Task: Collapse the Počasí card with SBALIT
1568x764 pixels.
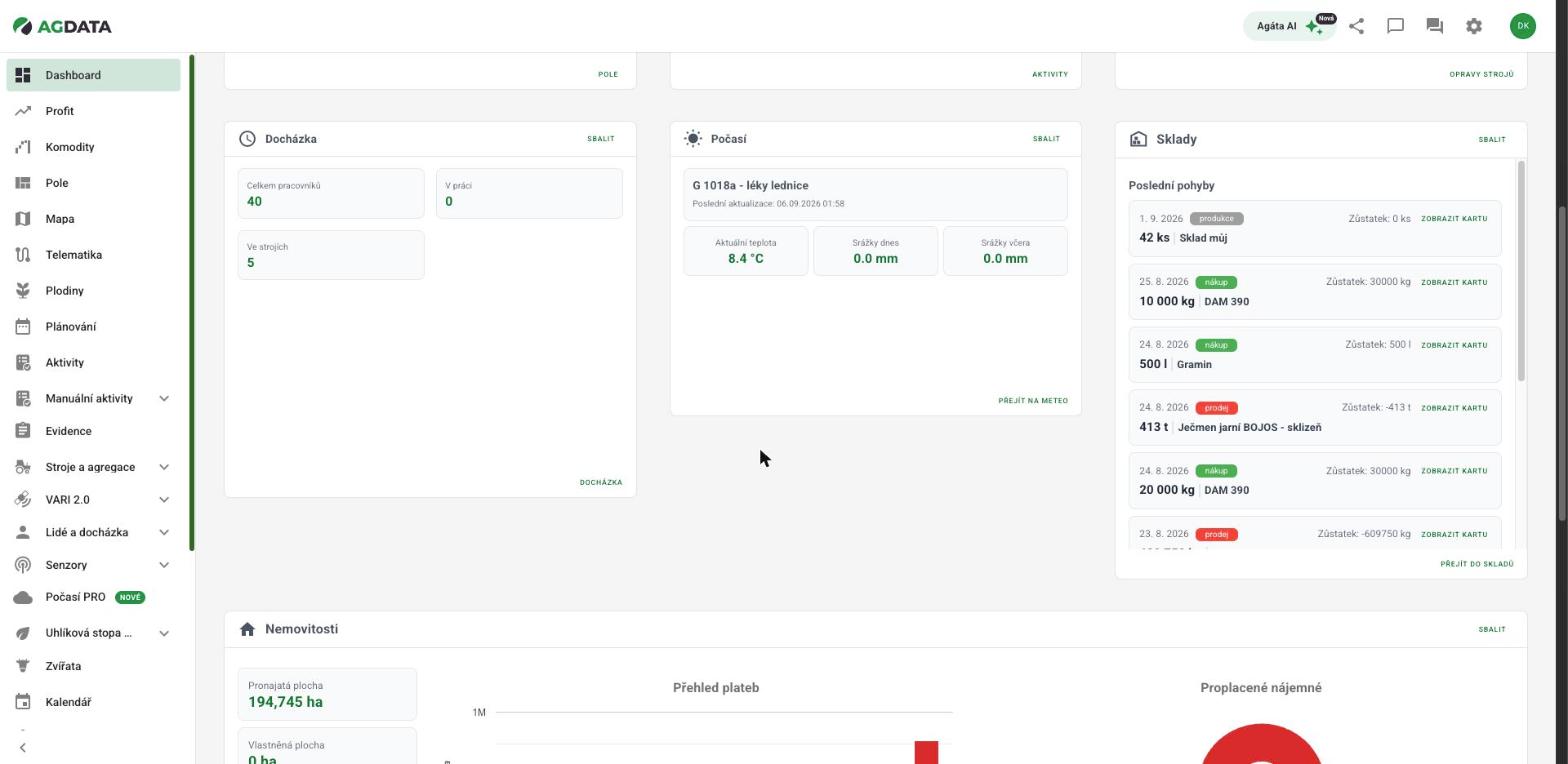Action: coord(1046,139)
